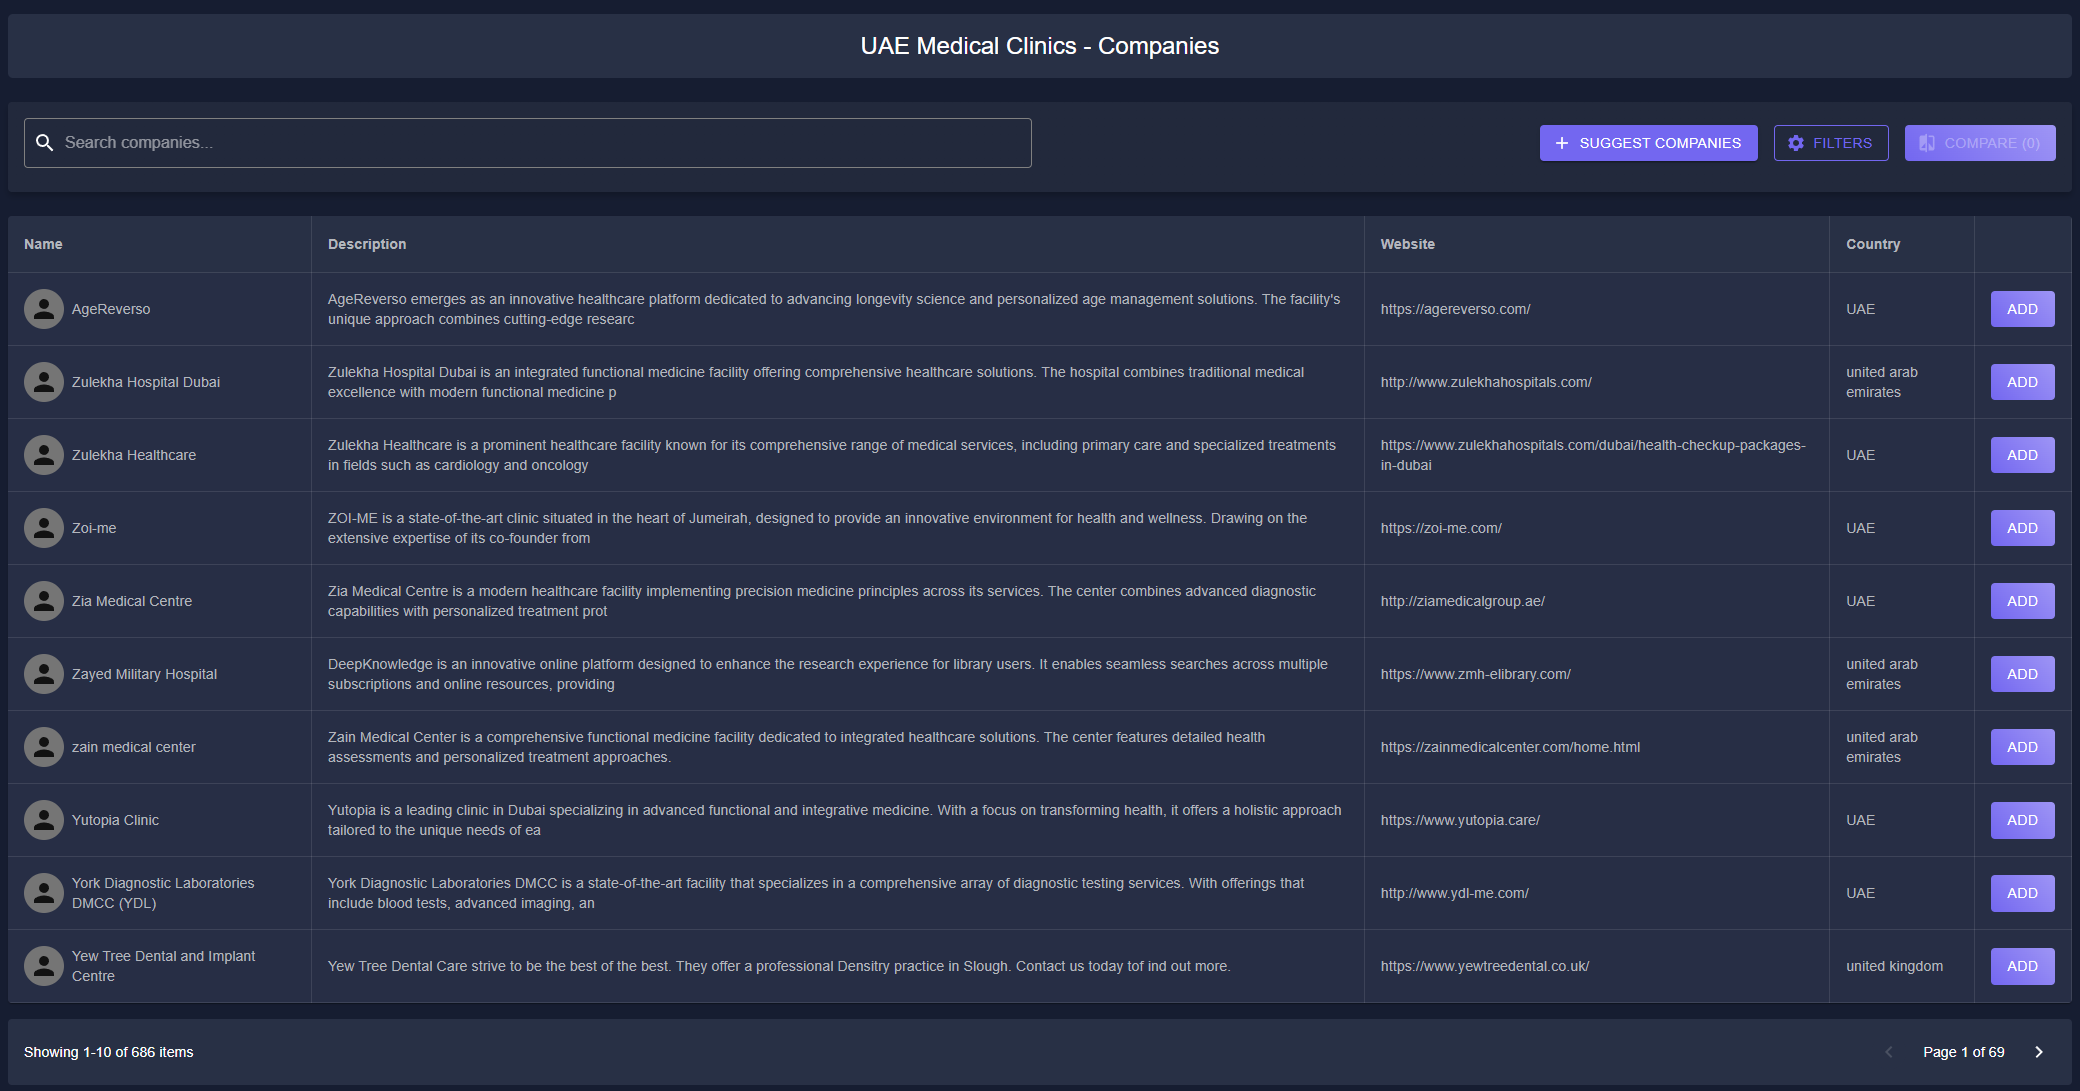Image resolution: width=2080 pixels, height=1091 pixels.
Task: Click the Yutopia Clinic avatar icon
Action: point(44,820)
